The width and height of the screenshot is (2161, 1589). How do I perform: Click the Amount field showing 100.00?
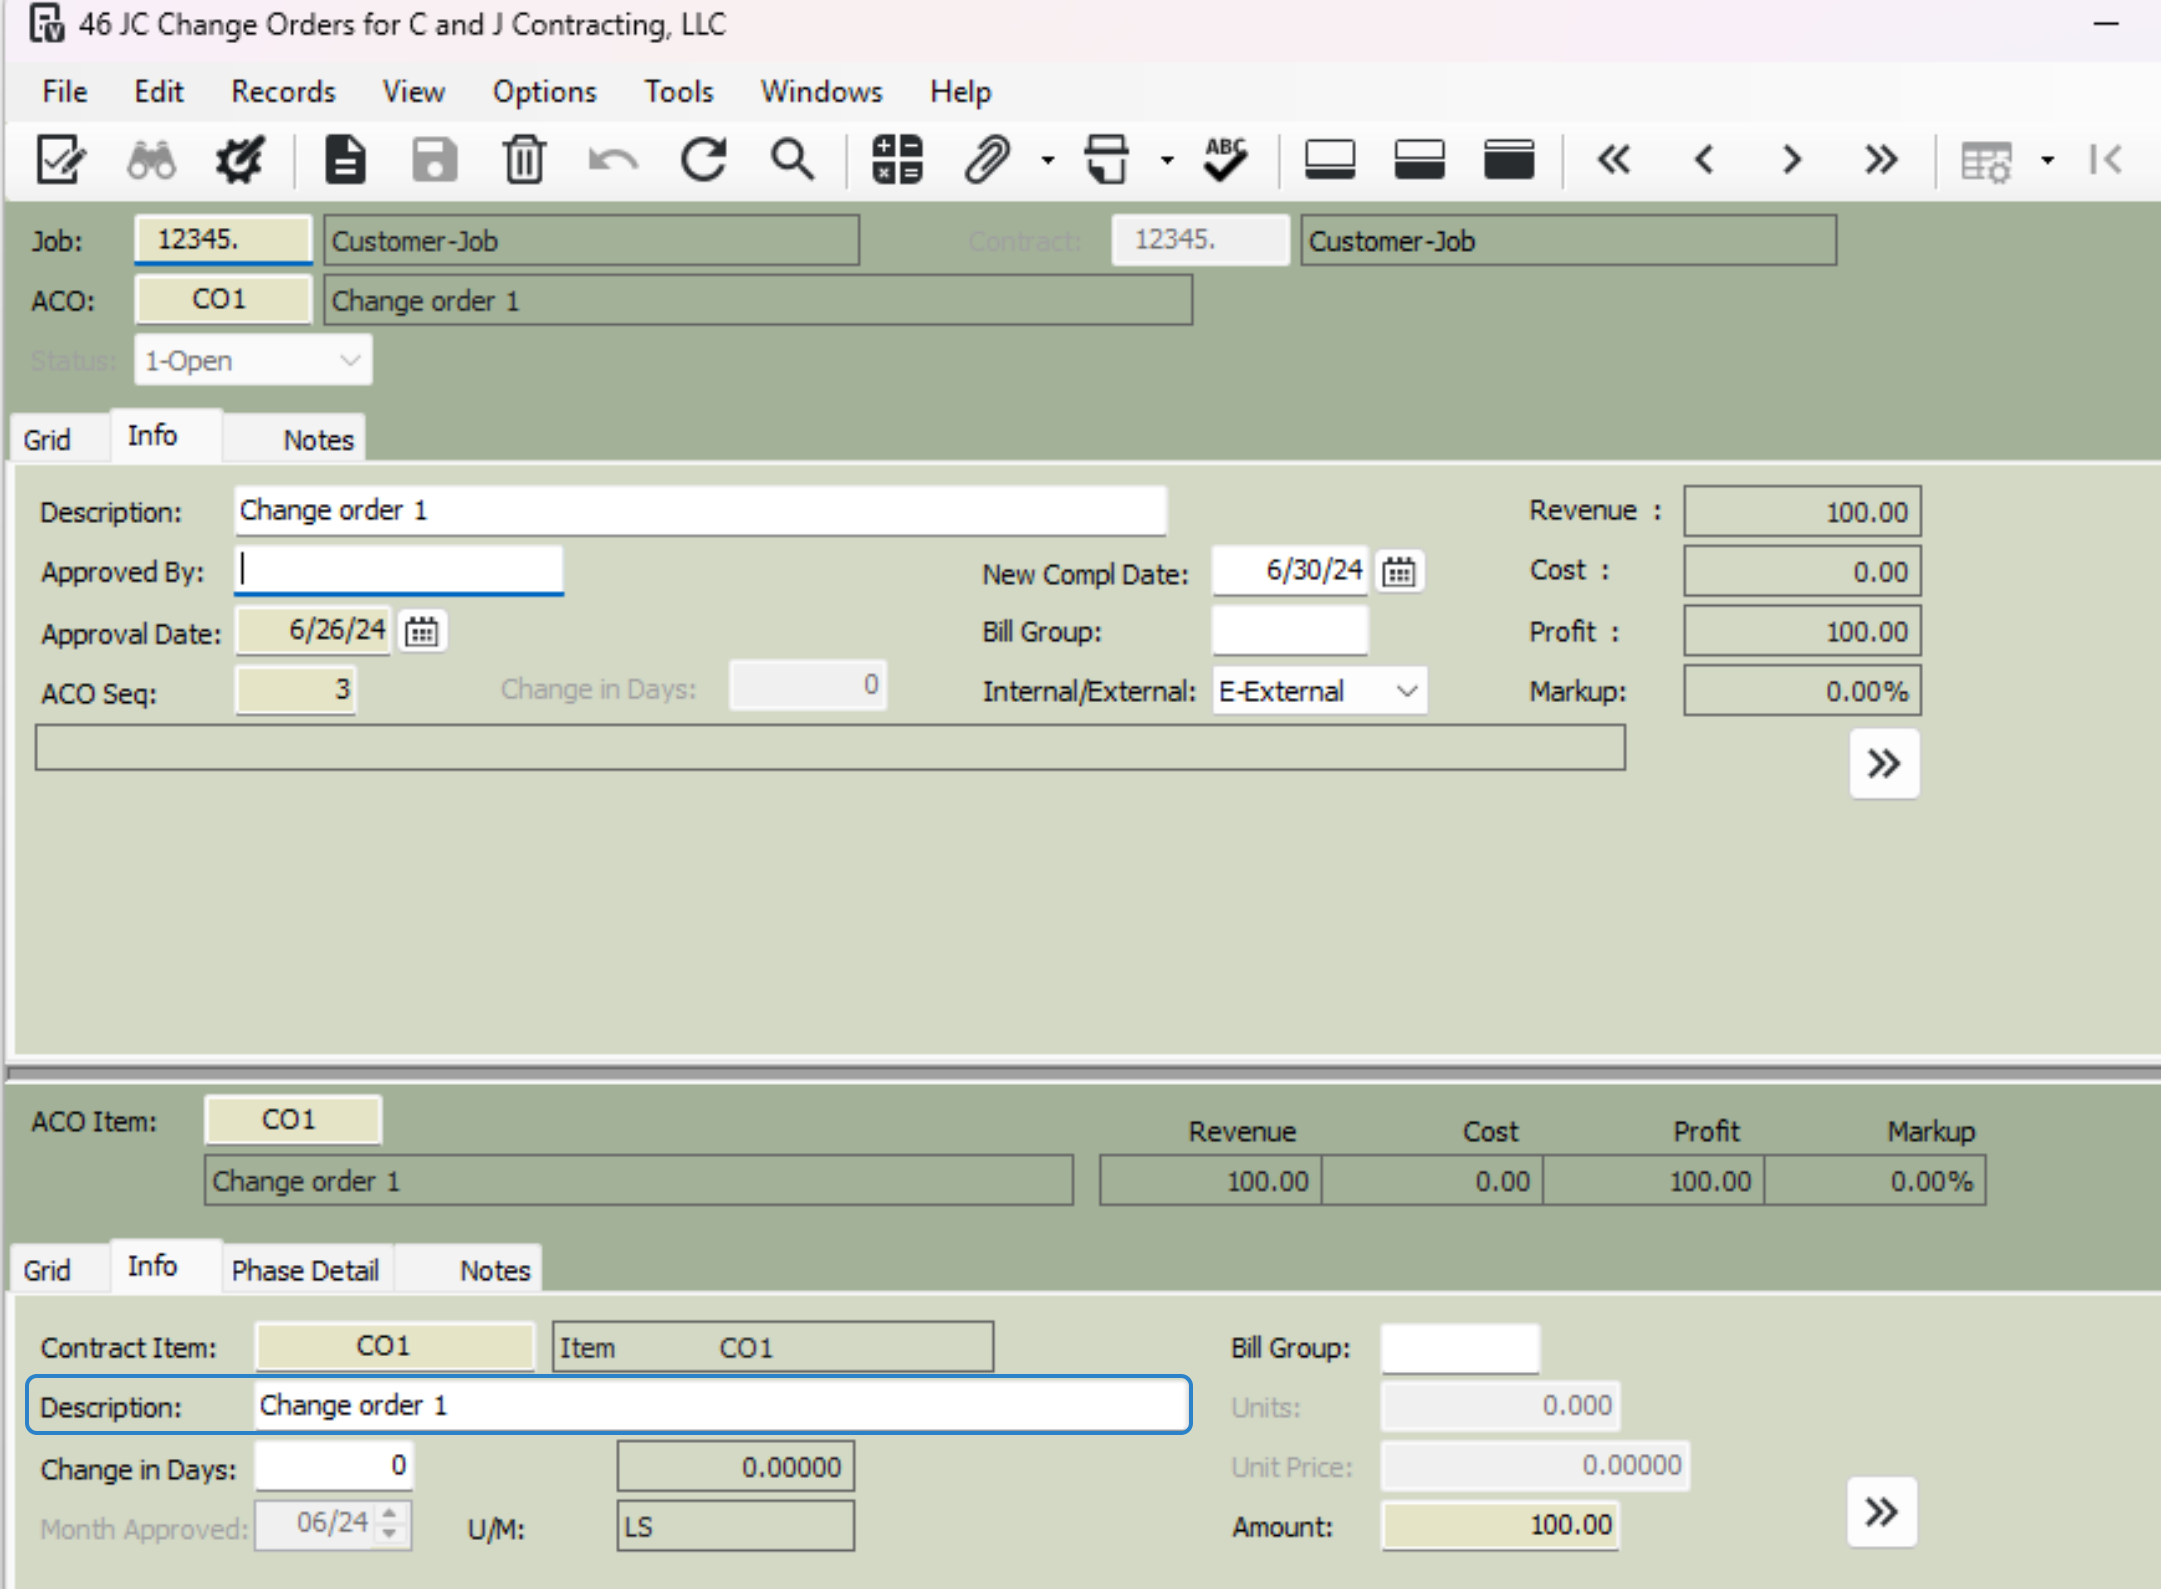[1499, 1525]
